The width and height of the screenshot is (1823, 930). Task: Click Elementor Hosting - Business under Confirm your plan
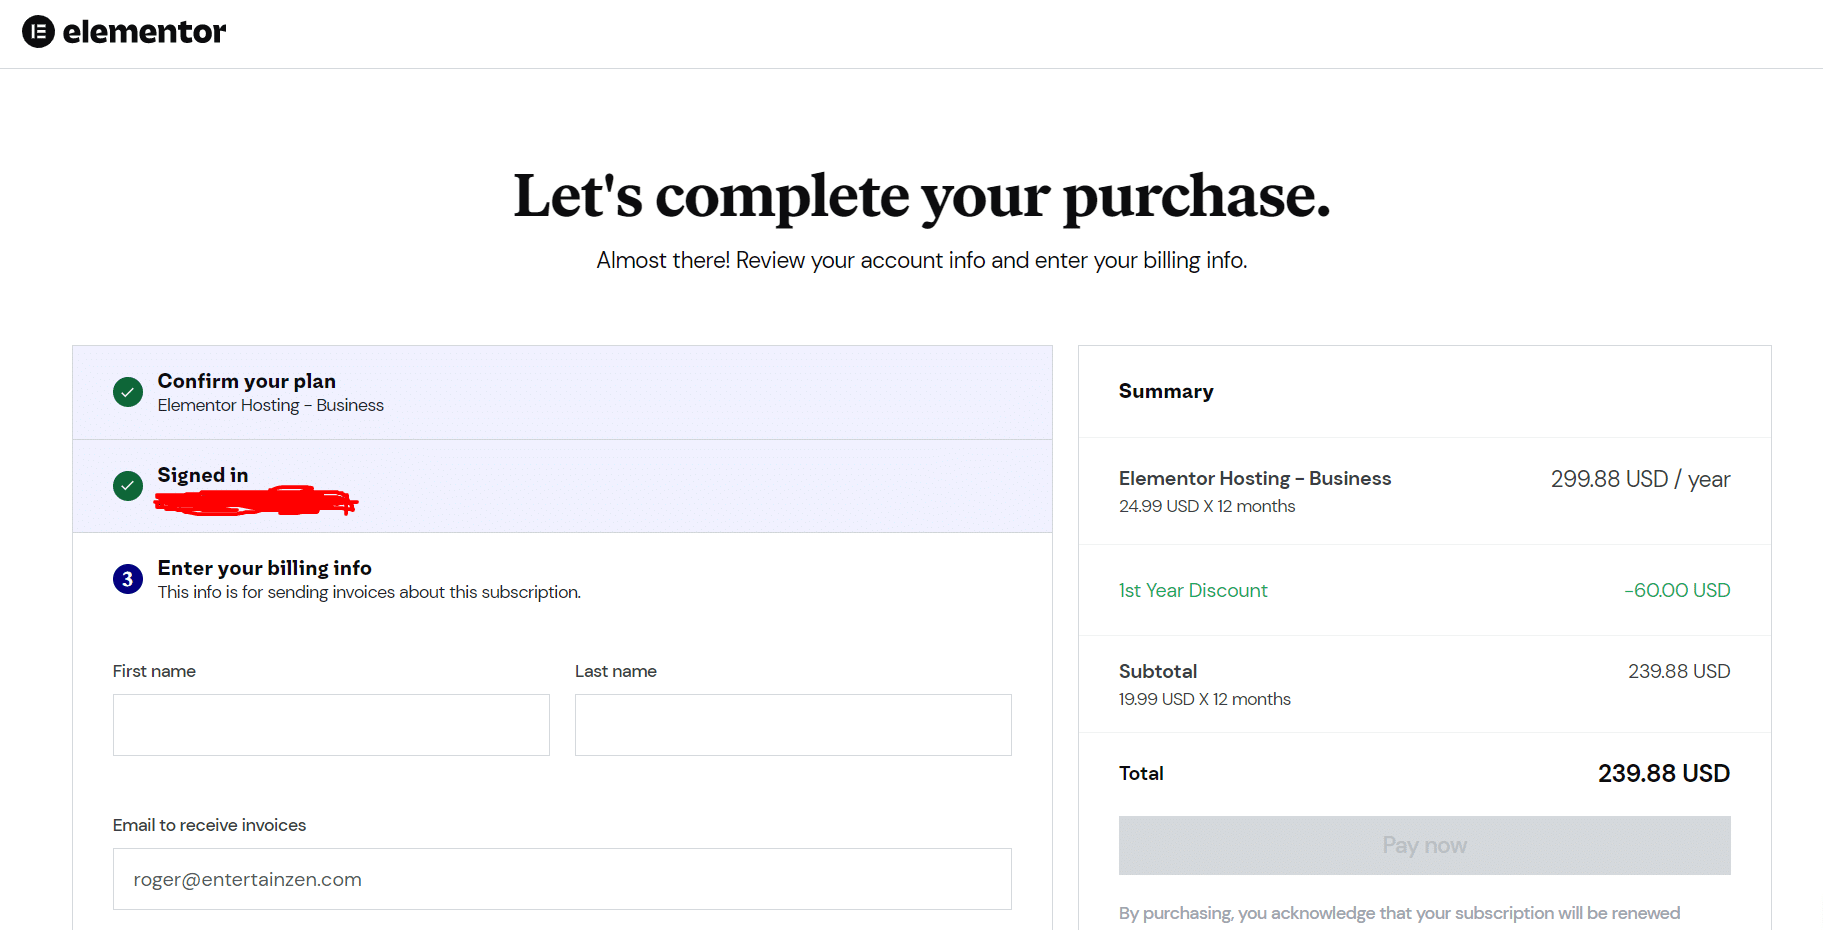[270, 405]
